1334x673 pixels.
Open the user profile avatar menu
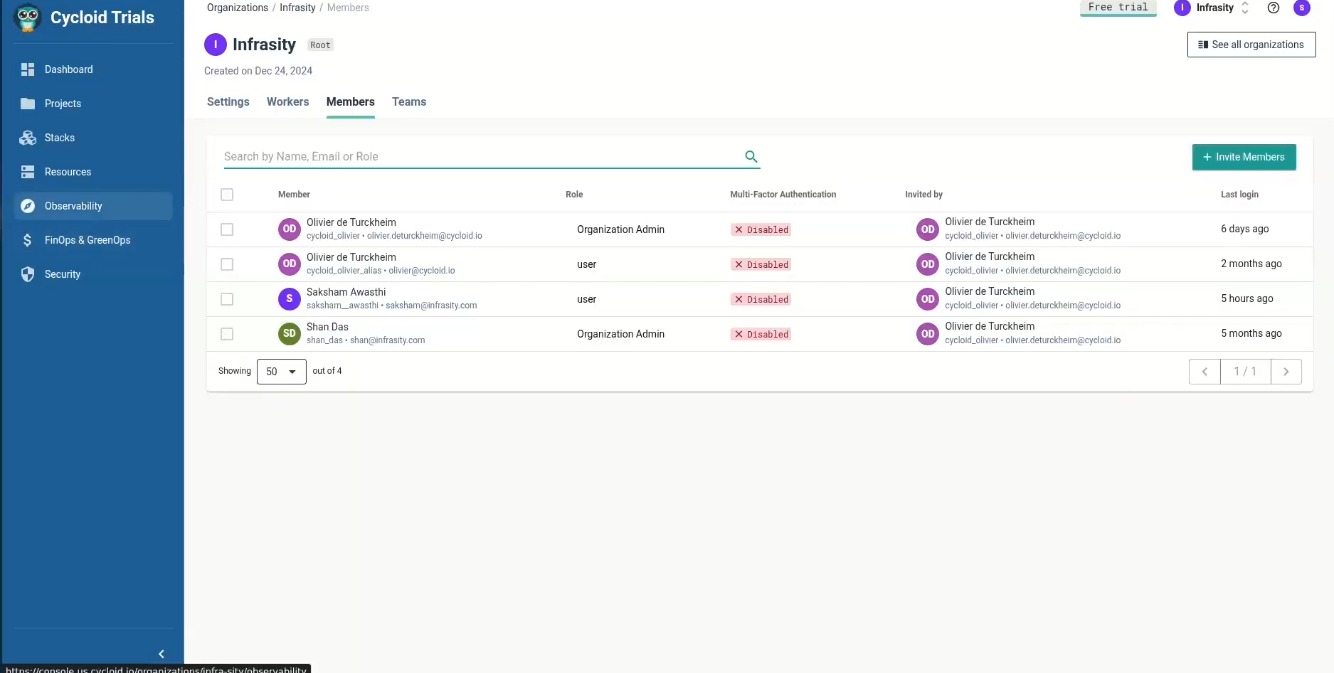(x=1301, y=8)
